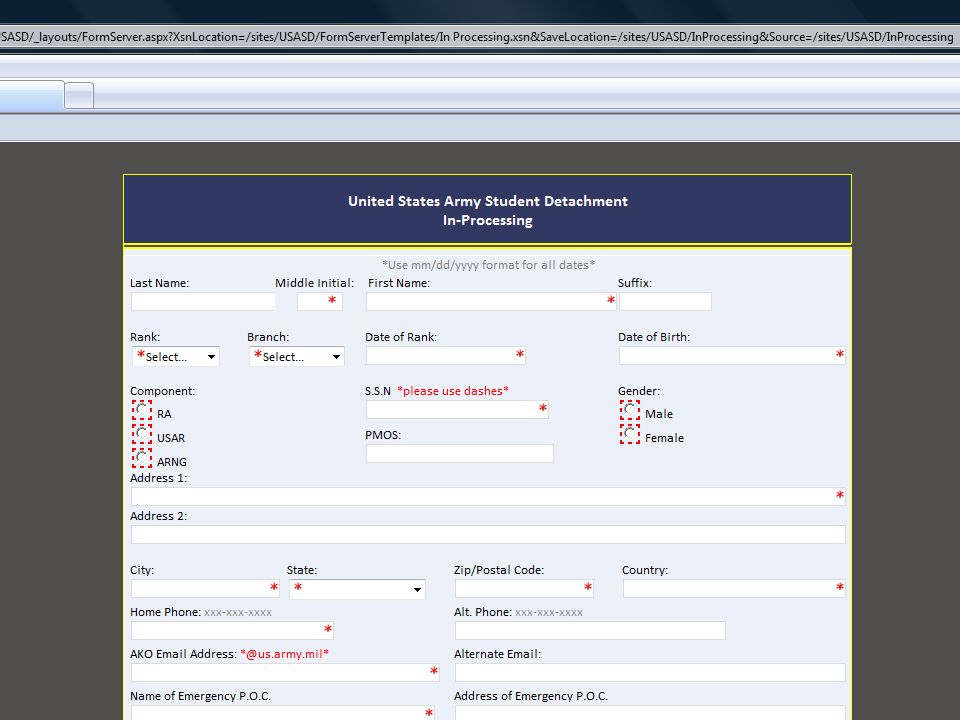Select Male gender radio button

(x=629, y=410)
